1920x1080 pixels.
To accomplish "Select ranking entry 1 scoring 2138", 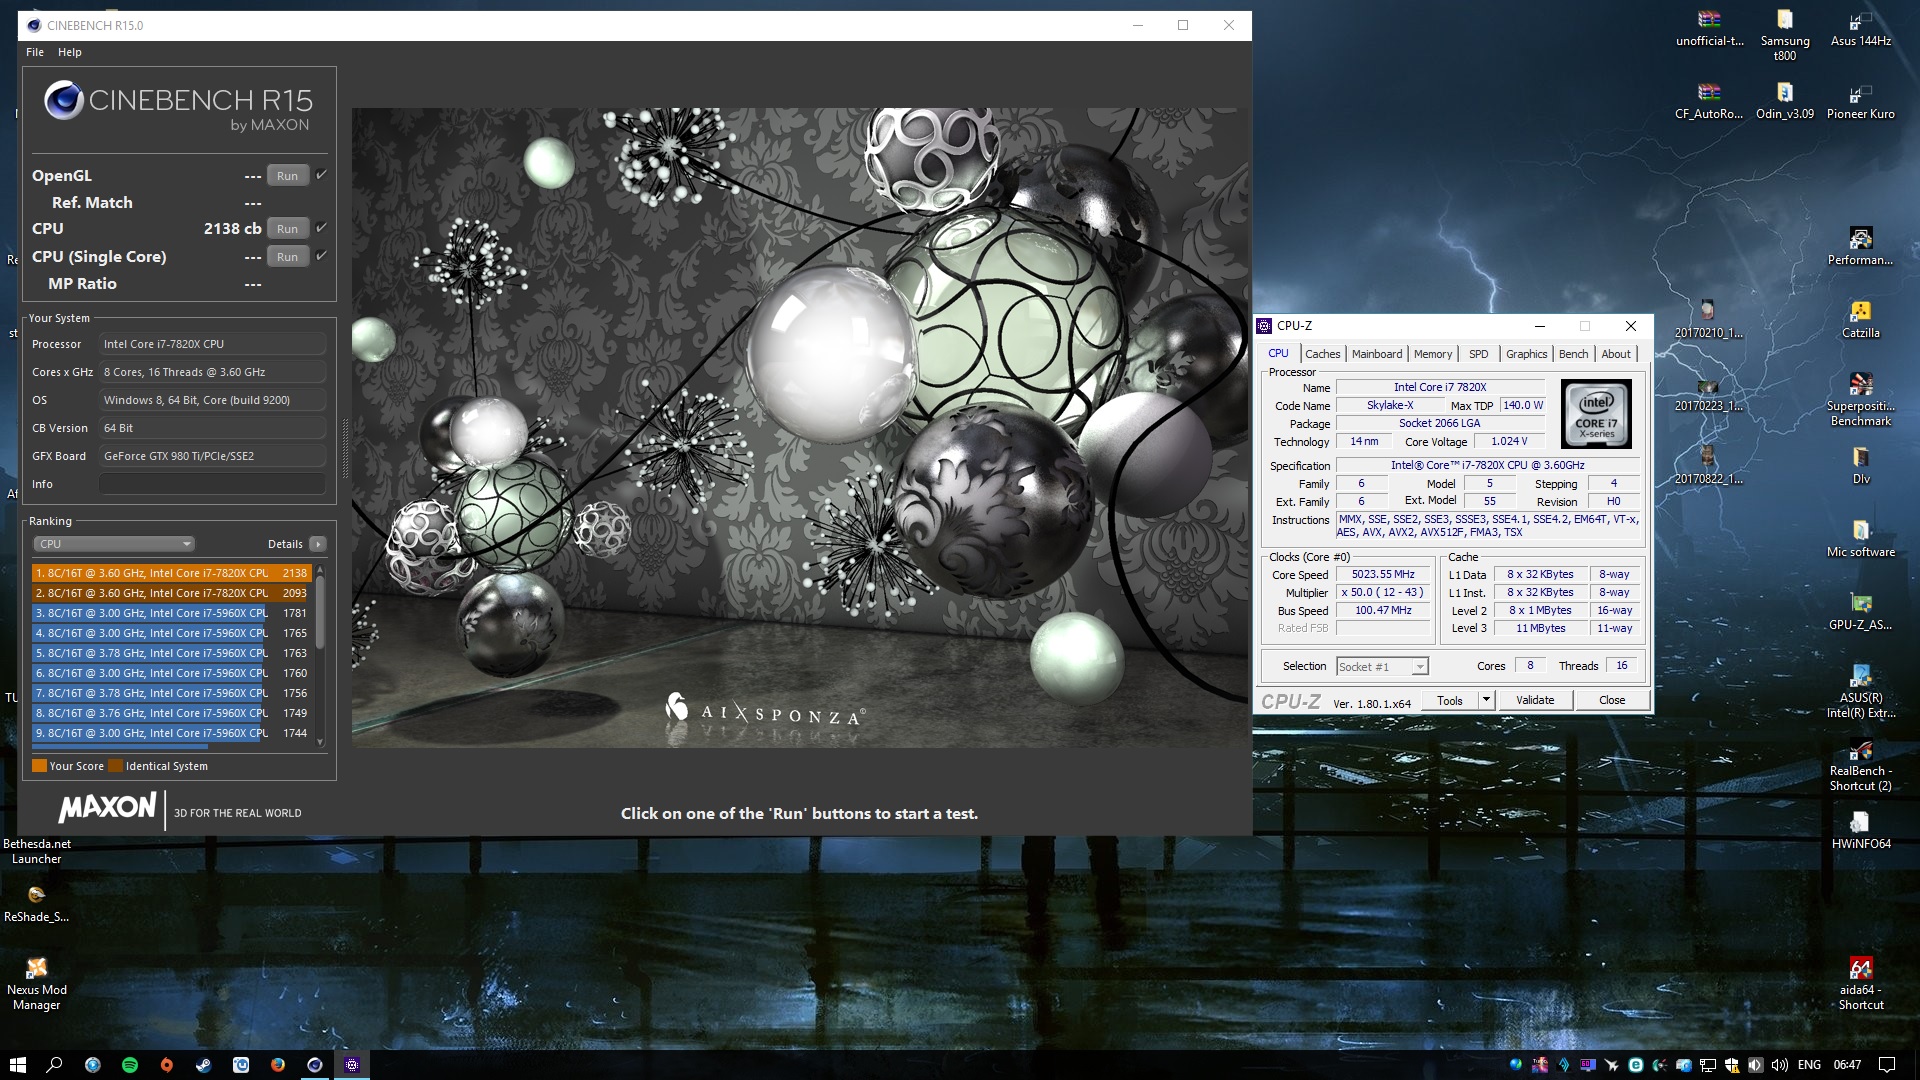I will tap(171, 573).
